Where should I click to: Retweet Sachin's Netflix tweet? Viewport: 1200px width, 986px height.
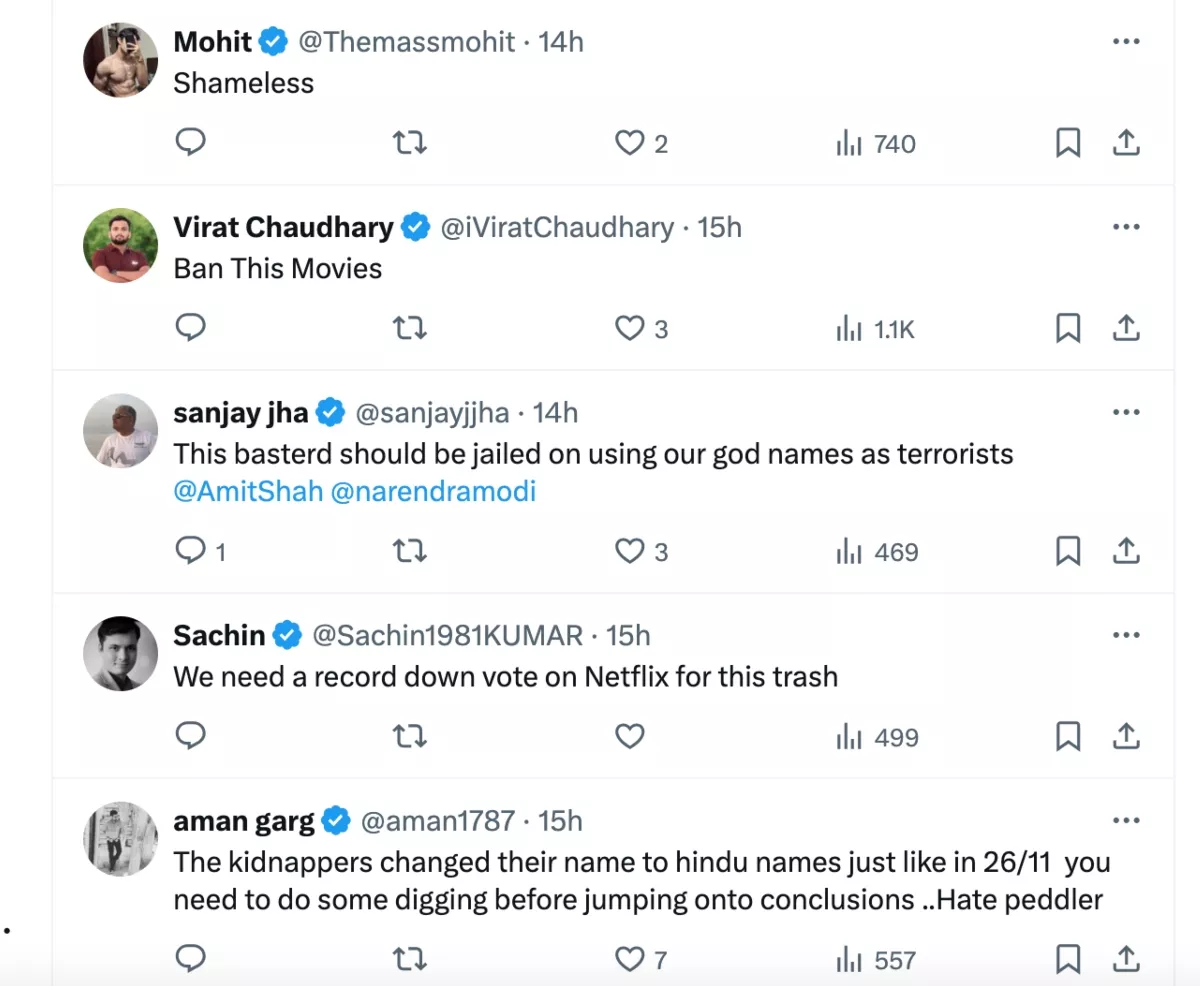point(410,737)
